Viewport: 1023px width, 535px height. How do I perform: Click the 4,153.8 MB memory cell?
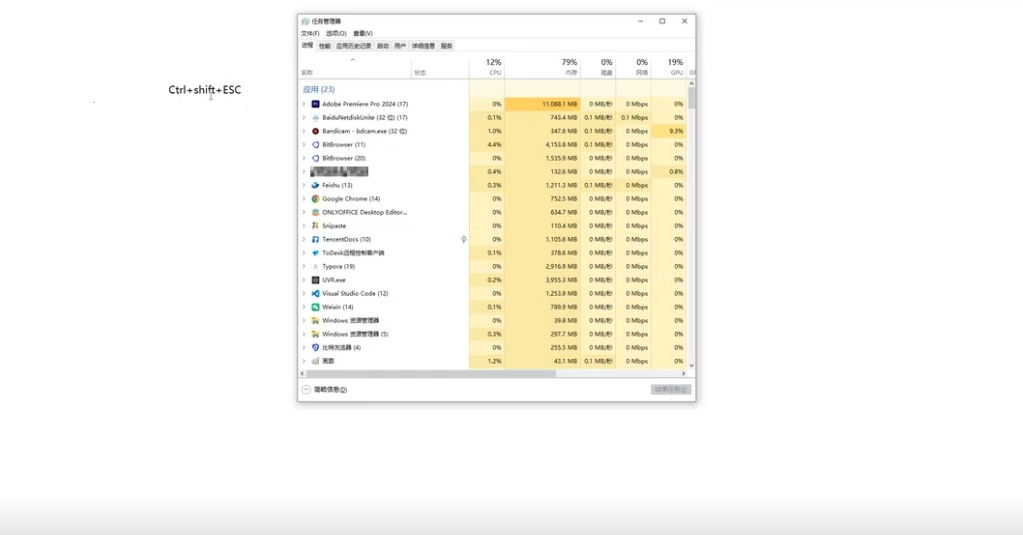[542, 145]
